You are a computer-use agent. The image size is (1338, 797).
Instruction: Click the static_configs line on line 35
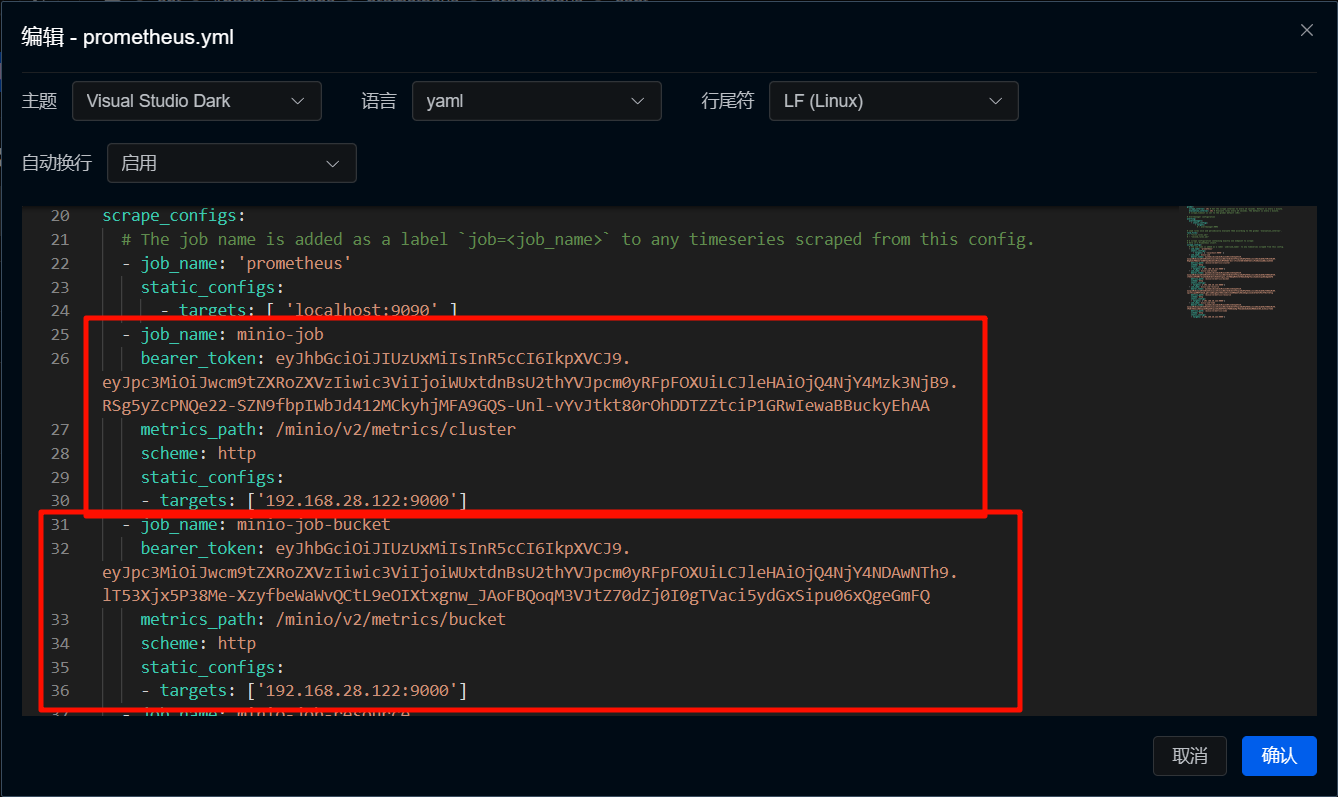[212, 667]
